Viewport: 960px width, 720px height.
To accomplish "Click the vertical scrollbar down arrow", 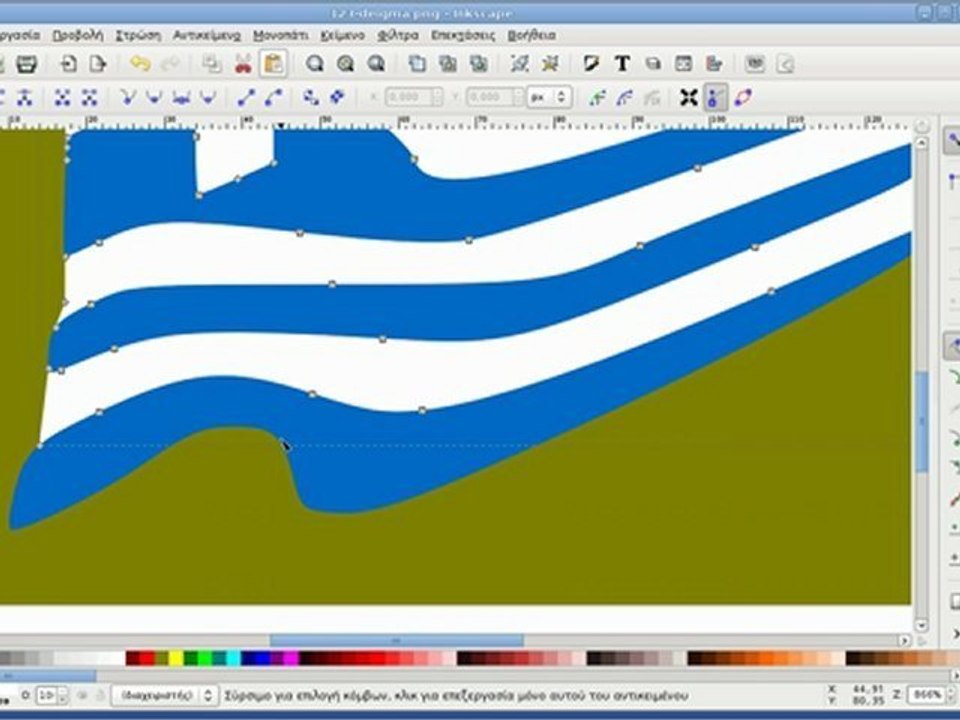I will click(x=921, y=626).
